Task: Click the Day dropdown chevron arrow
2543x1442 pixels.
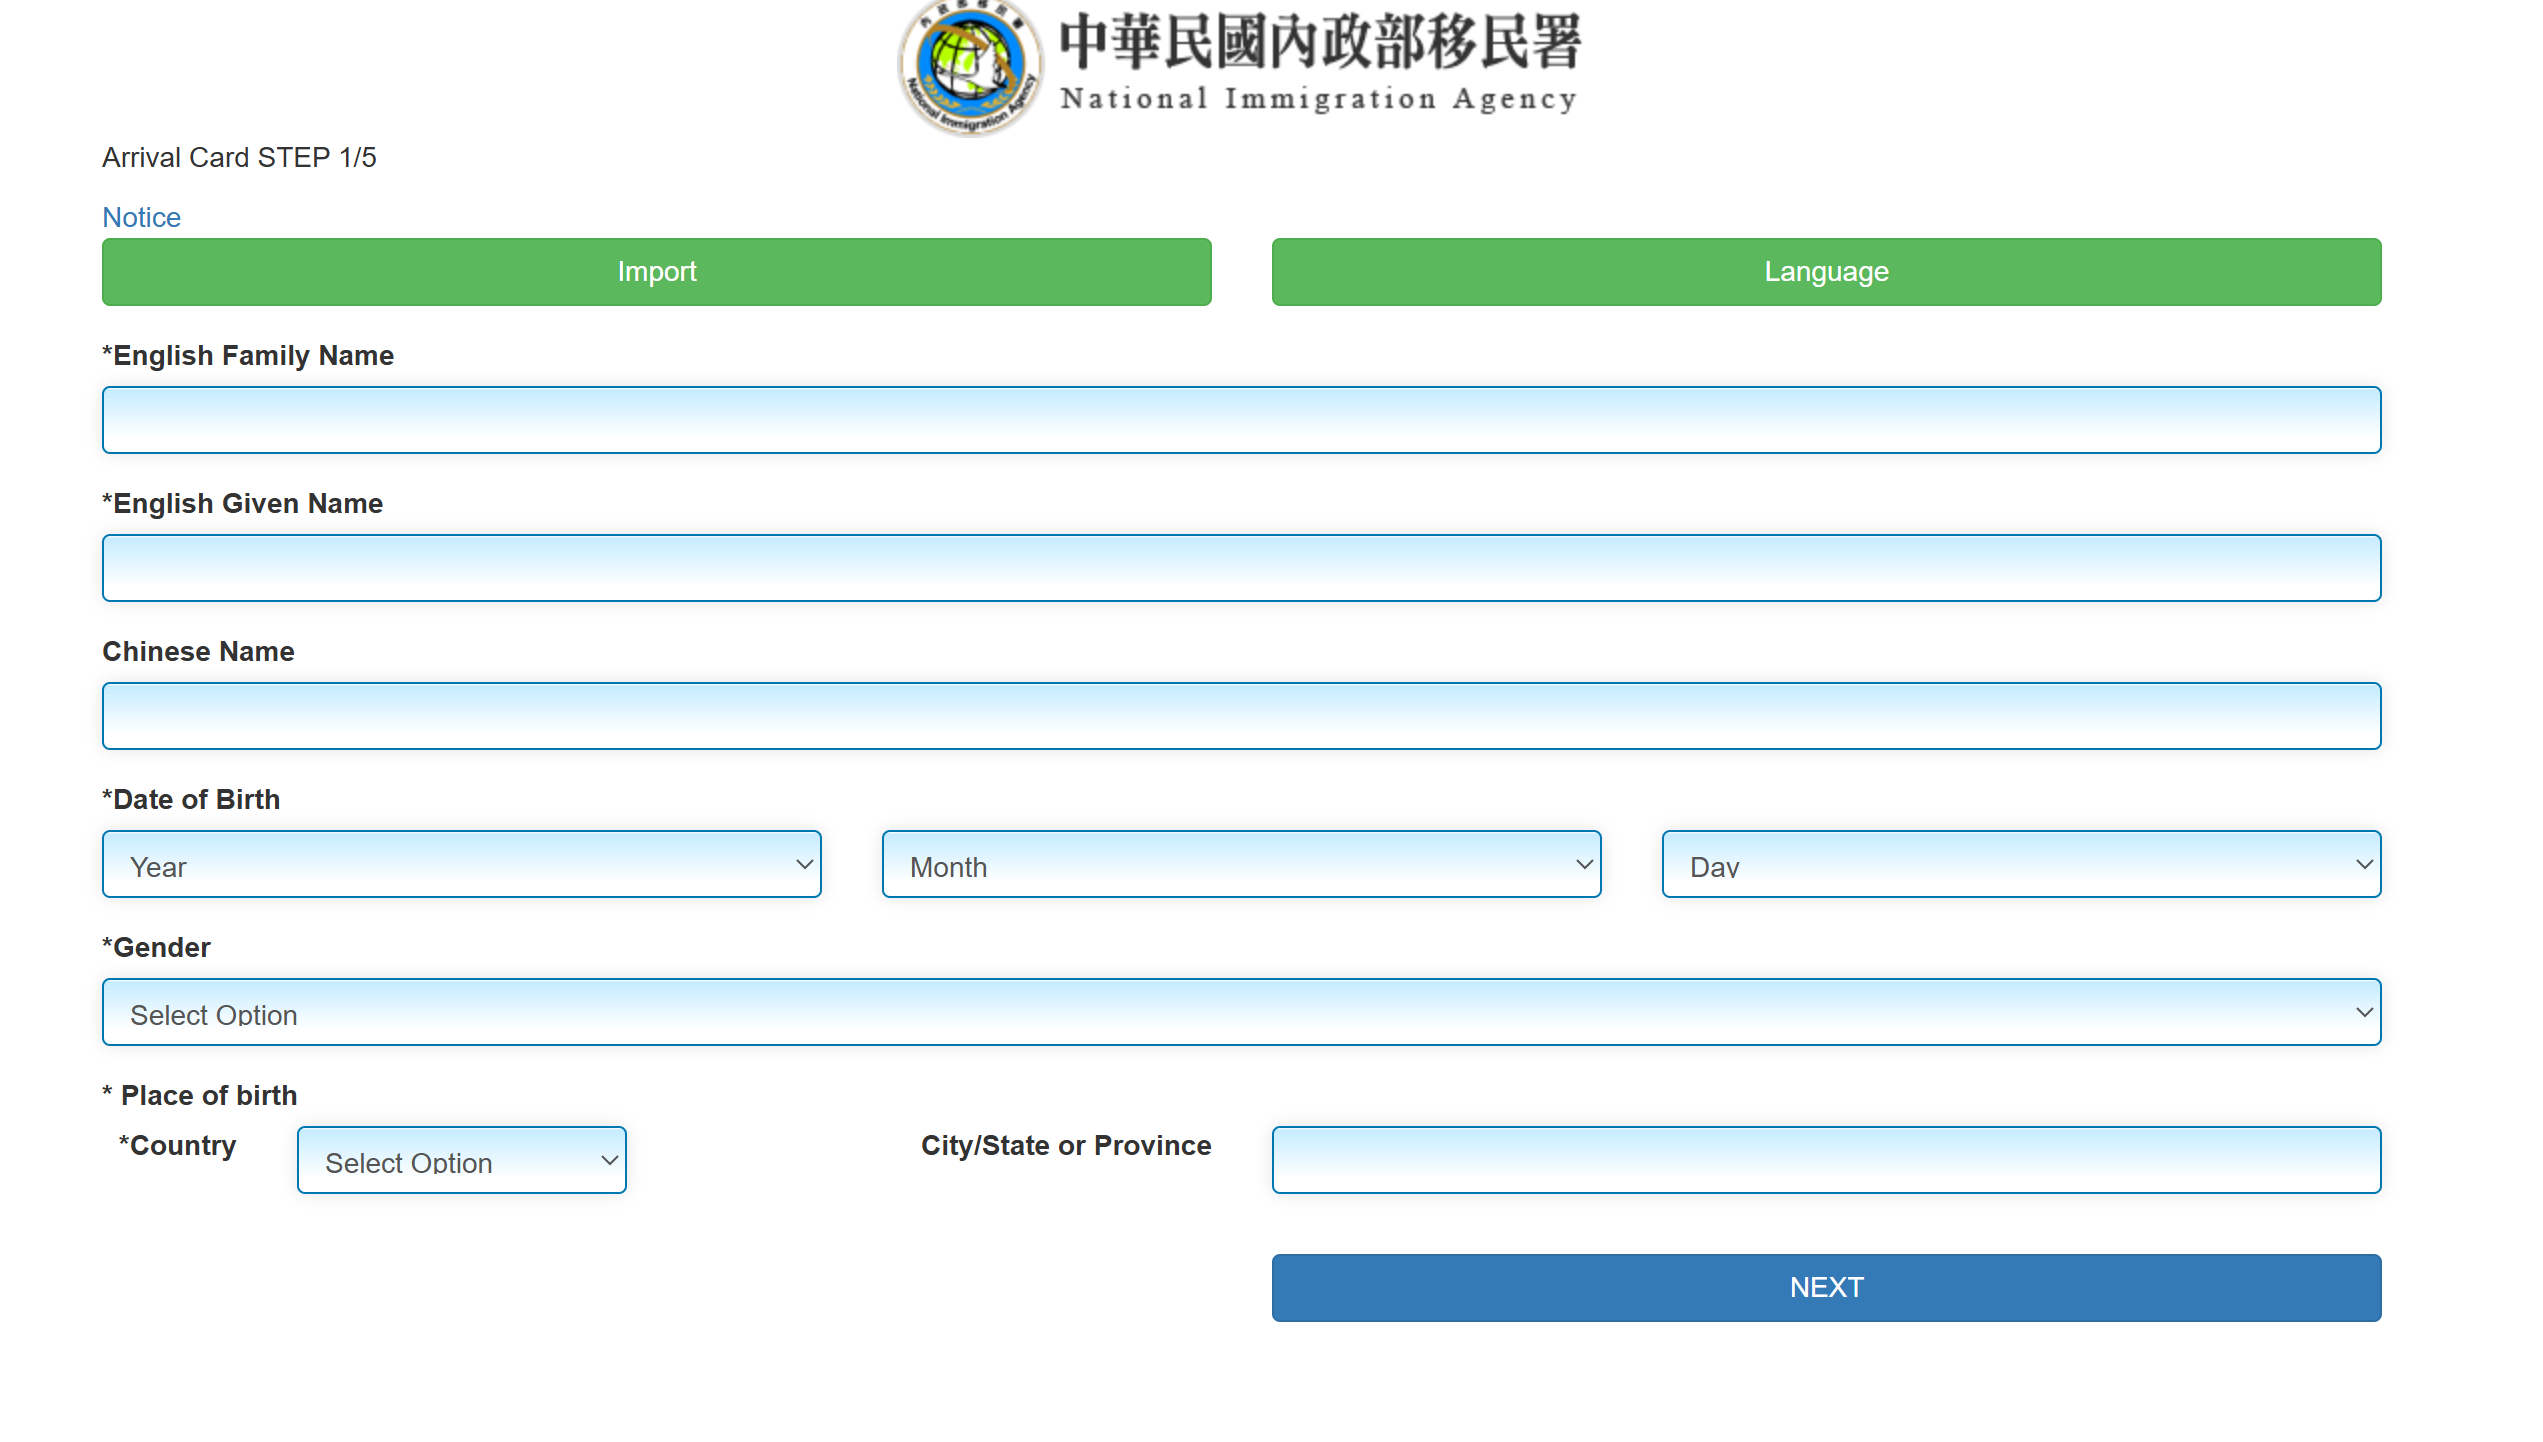Action: click(2364, 864)
